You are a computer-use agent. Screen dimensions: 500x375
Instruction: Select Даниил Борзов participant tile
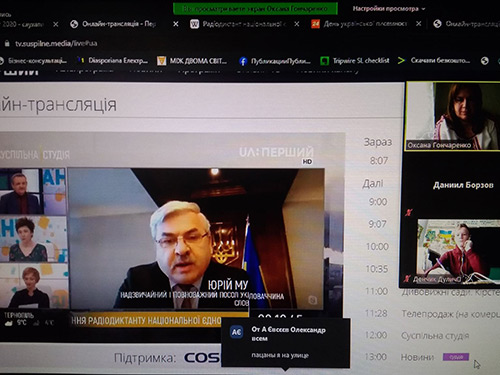coord(463,185)
